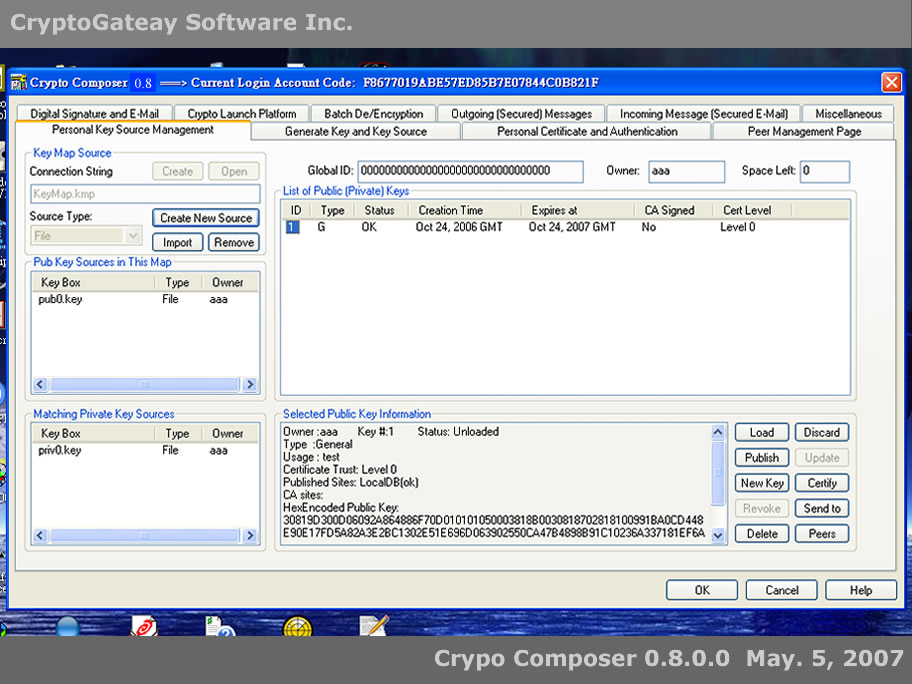The image size is (912, 684).
Task: Switch to the Miscellaneous tab
Action: tap(848, 113)
